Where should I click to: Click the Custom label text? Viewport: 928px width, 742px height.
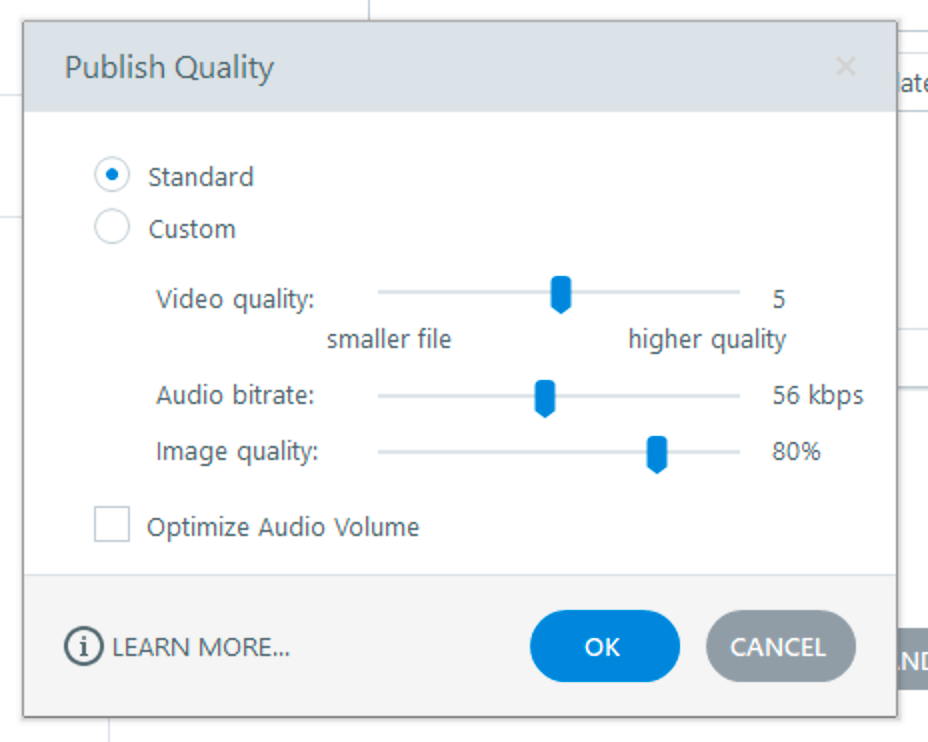point(192,229)
